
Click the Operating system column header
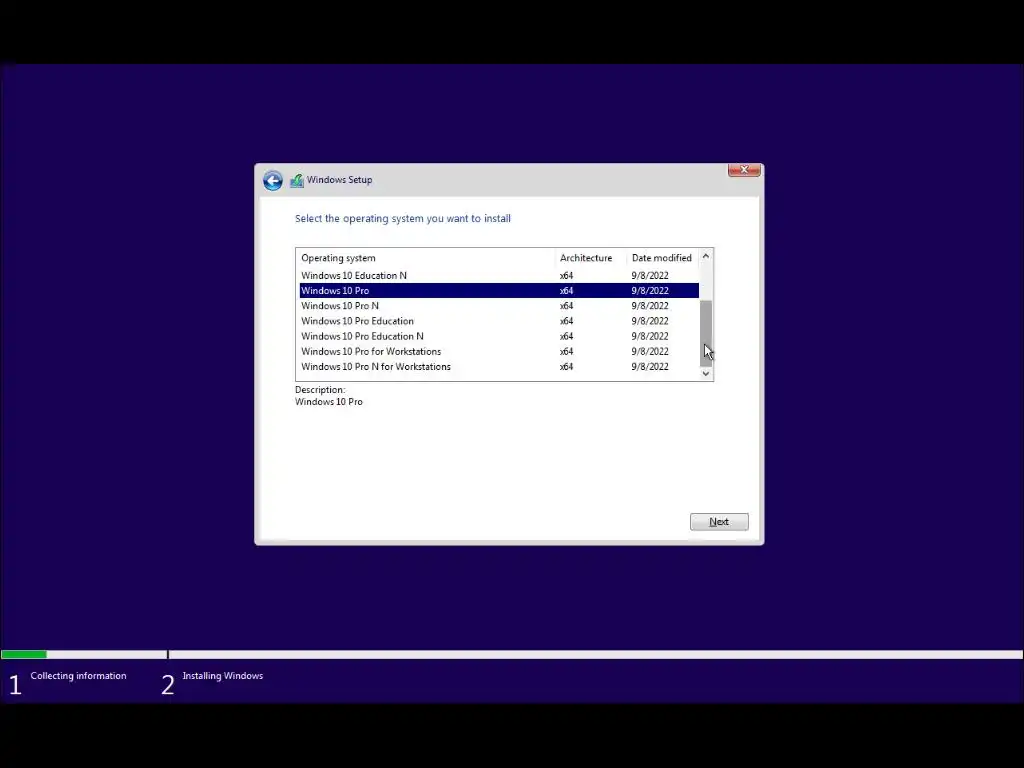pos(426,258)
